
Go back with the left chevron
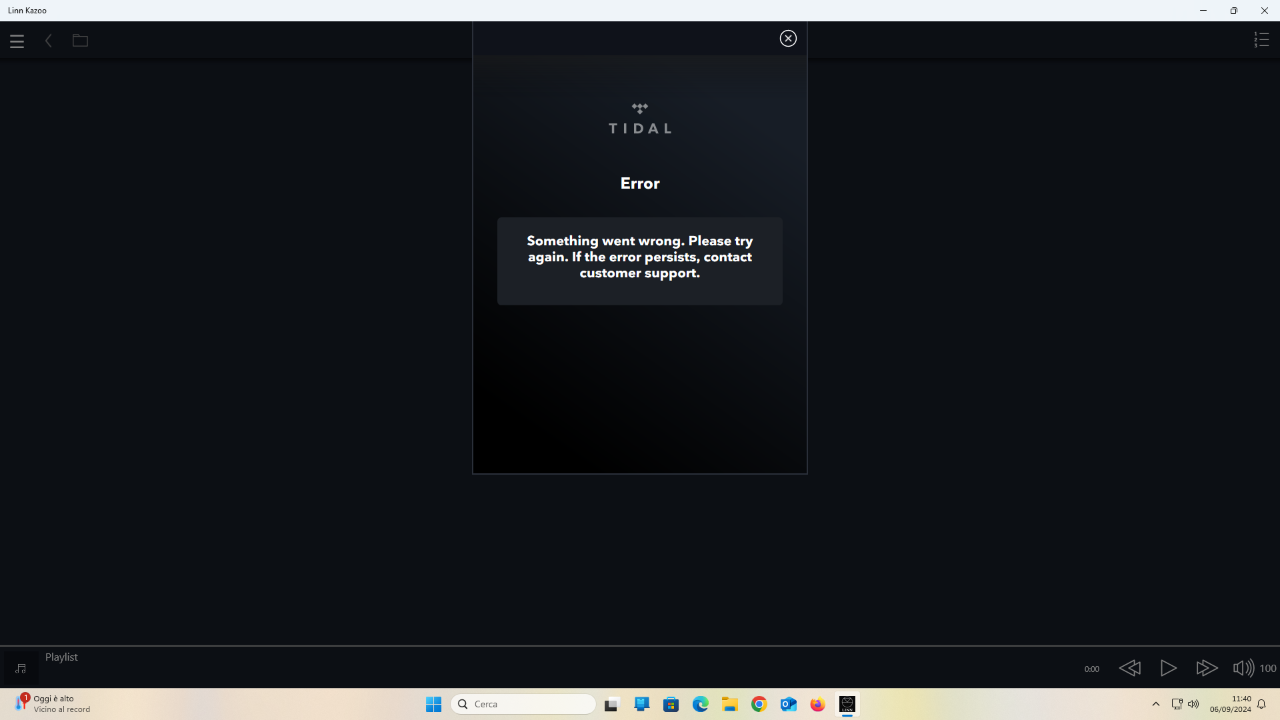click(48, 41)
